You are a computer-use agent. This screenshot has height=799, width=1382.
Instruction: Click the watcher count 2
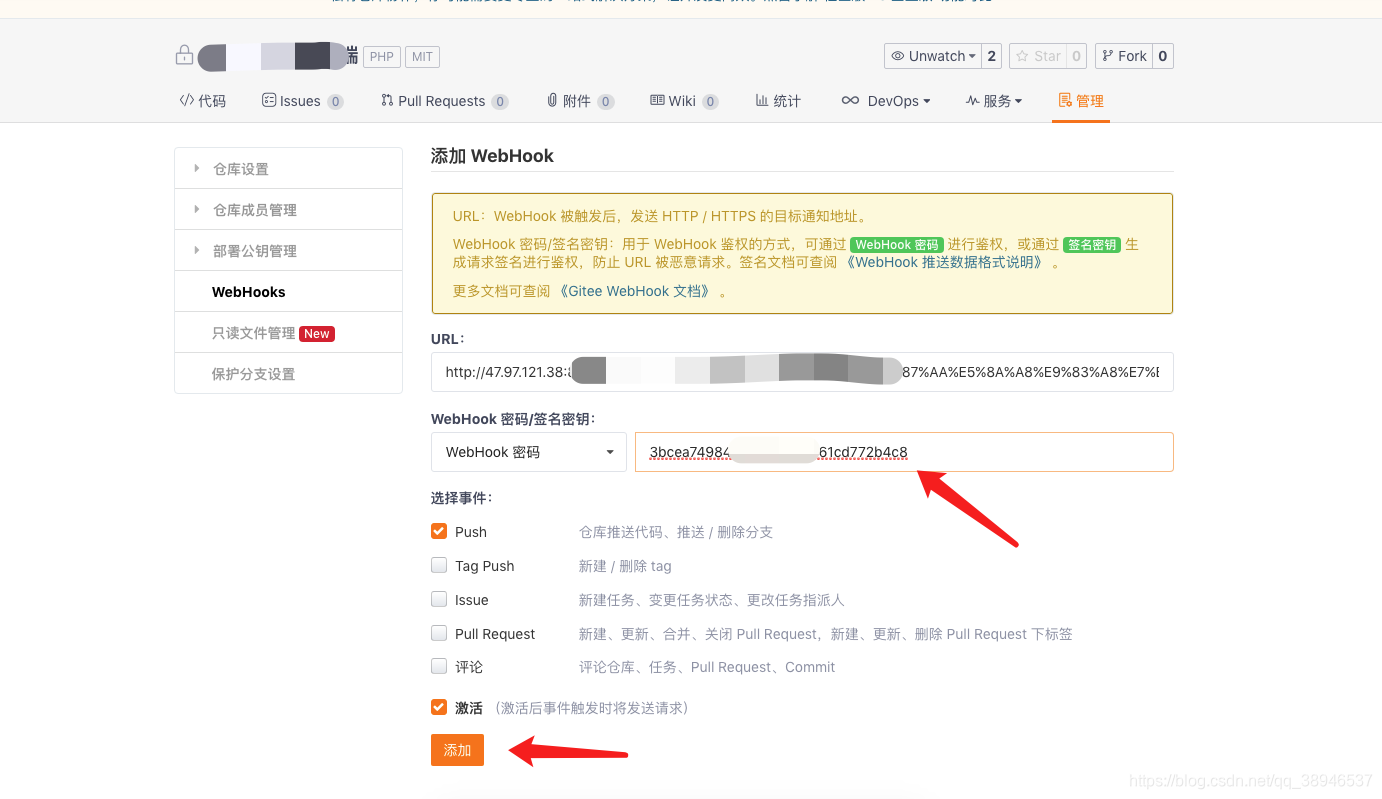click(x=992, y=56)
